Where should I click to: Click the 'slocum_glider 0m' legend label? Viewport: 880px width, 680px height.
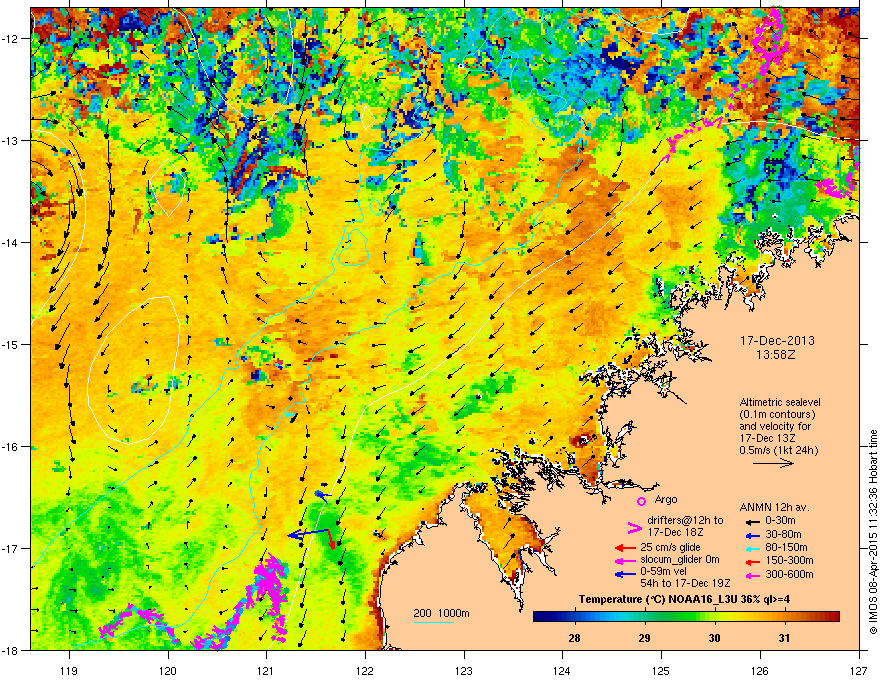click(680, 560)
